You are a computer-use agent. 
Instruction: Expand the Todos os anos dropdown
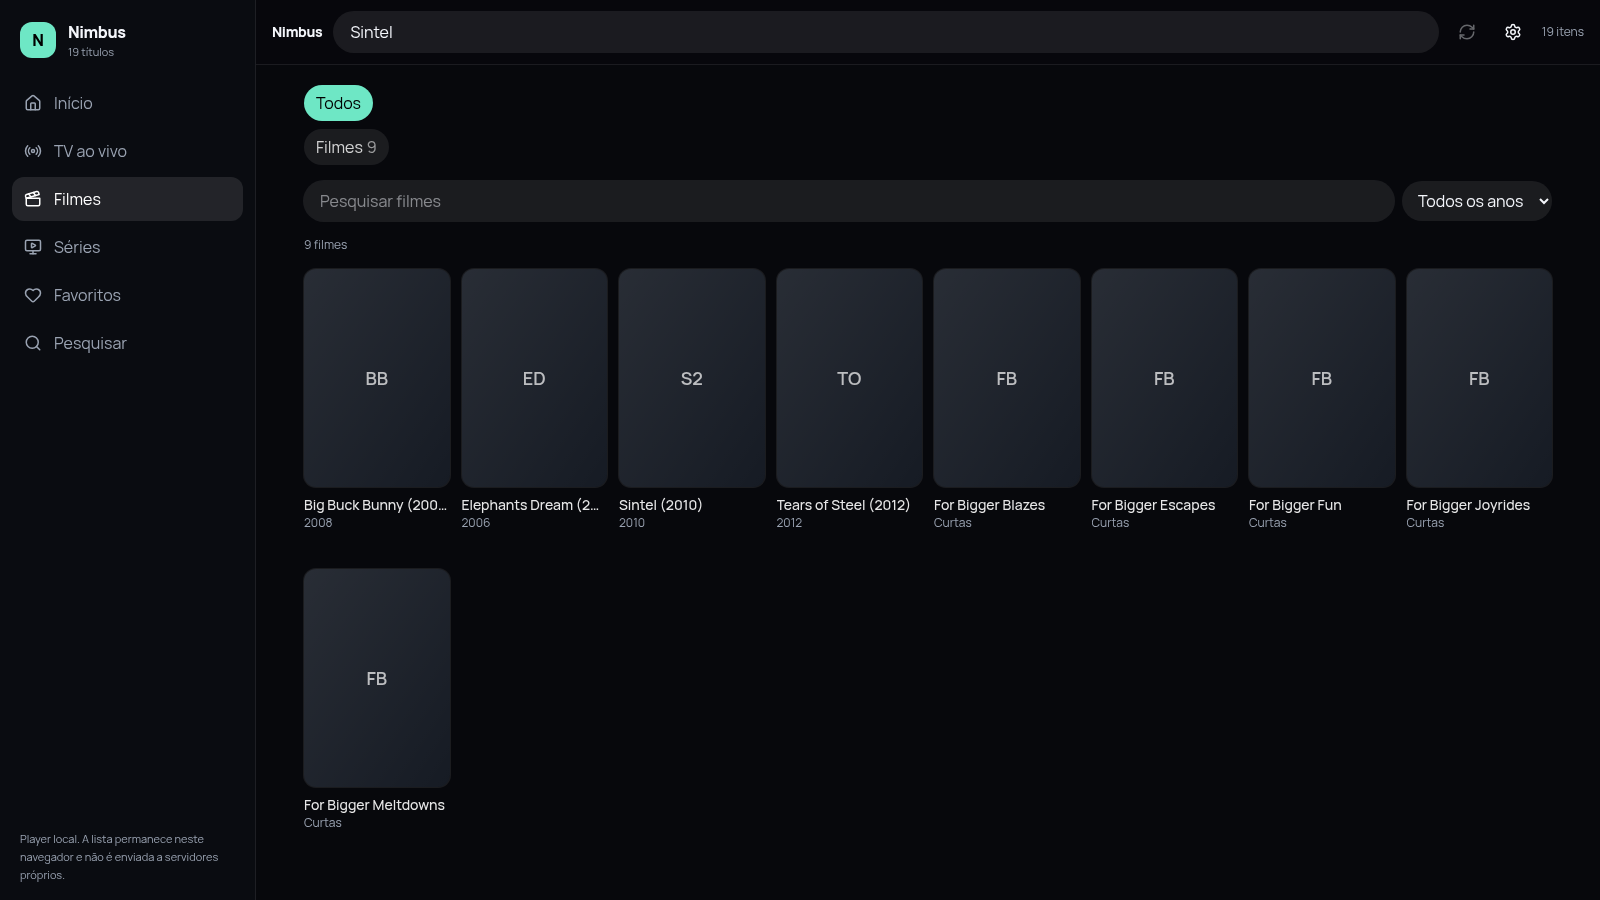pos(1476,201)
